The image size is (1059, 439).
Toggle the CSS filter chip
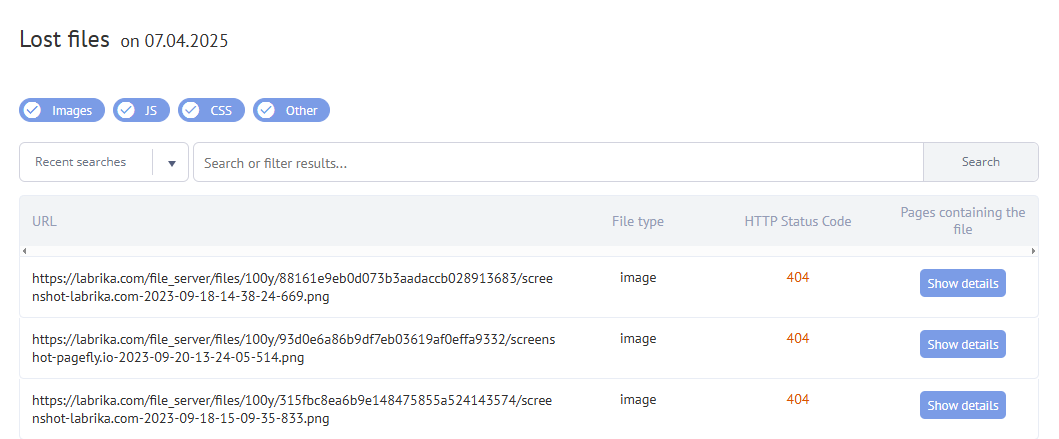click(x=211, y=110)
